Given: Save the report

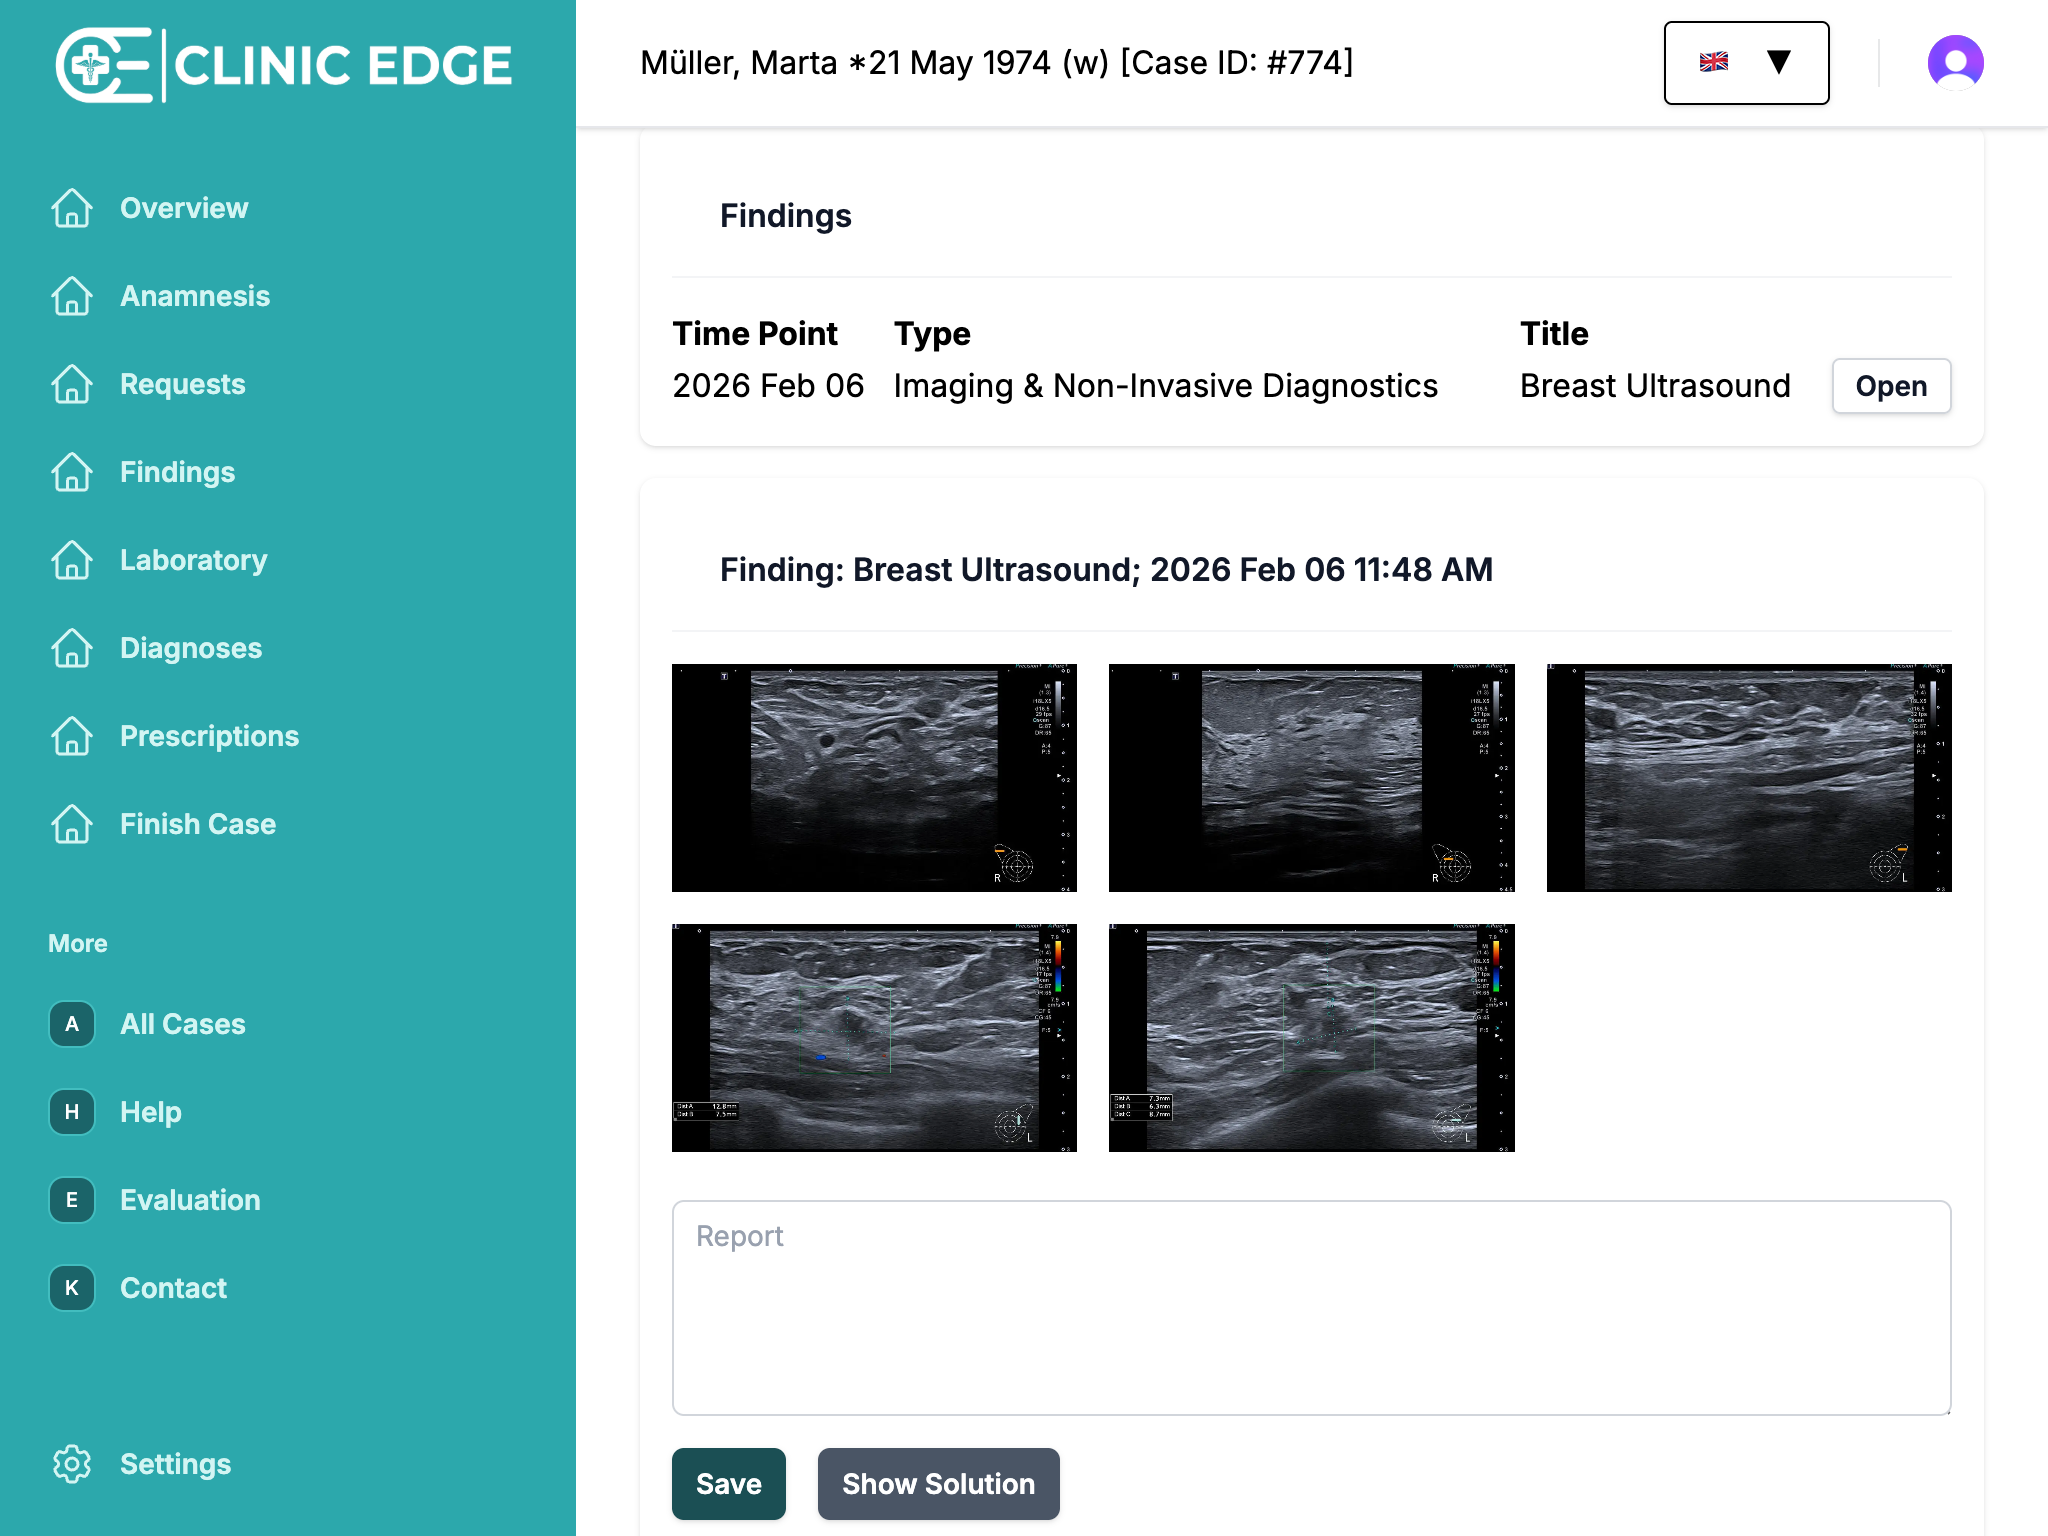Looking at the screenshot, I should click(x=728, y=1484).
